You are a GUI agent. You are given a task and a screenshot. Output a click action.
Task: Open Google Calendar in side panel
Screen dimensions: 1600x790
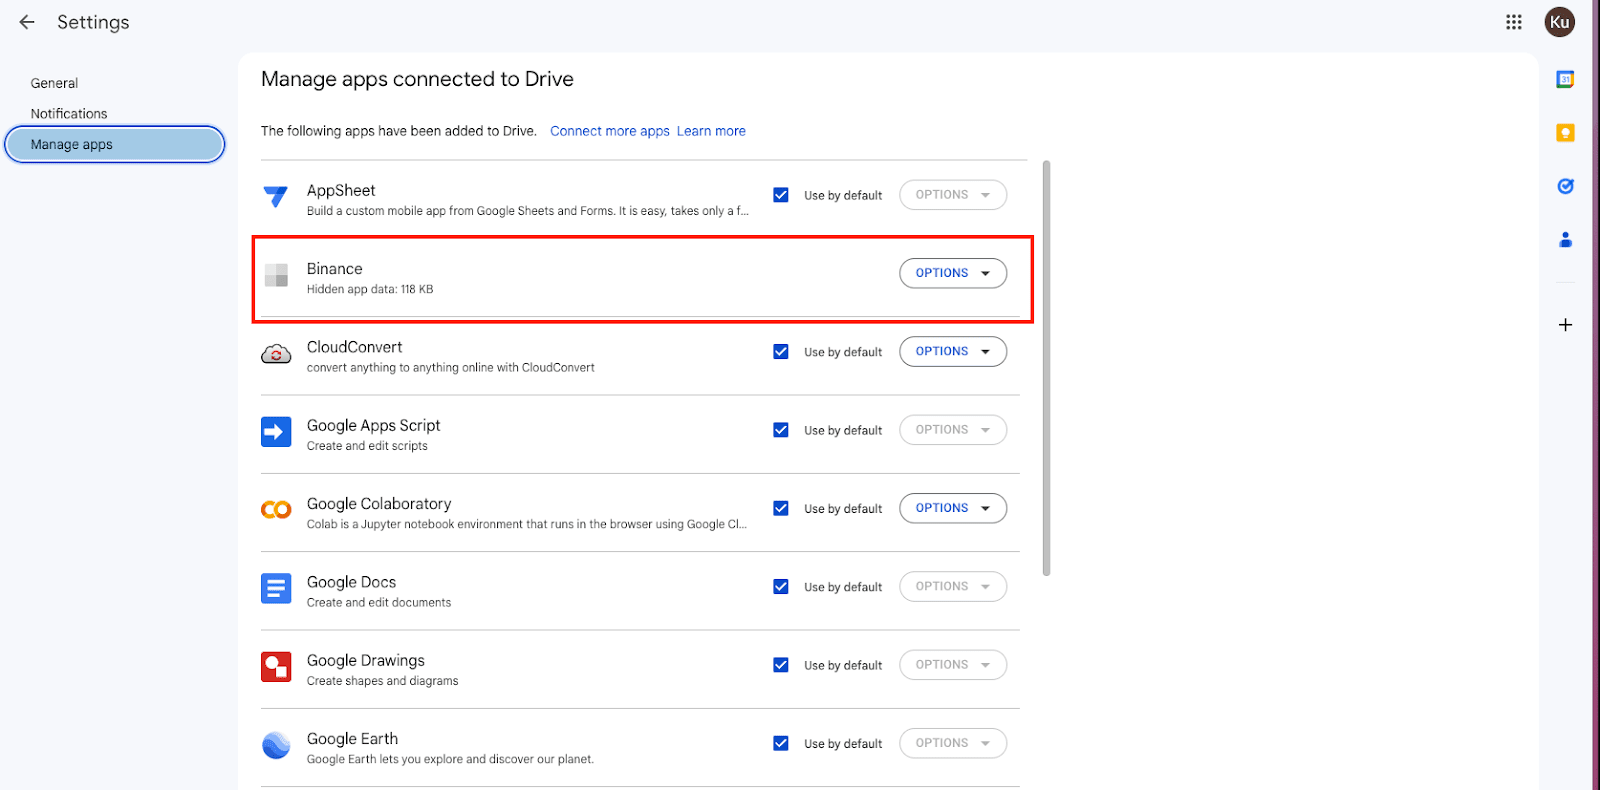(1565, 79)
